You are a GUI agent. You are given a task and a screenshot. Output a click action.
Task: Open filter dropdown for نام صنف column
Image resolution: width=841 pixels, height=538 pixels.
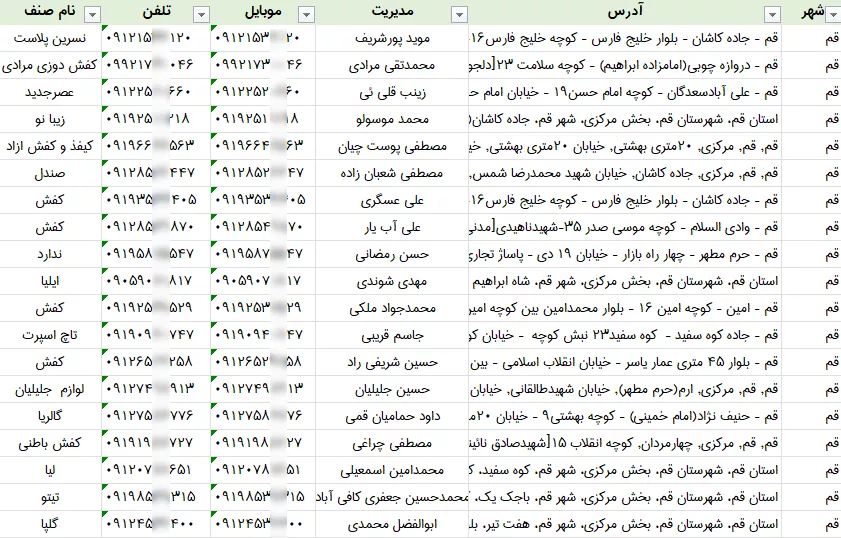click(92, 14)
